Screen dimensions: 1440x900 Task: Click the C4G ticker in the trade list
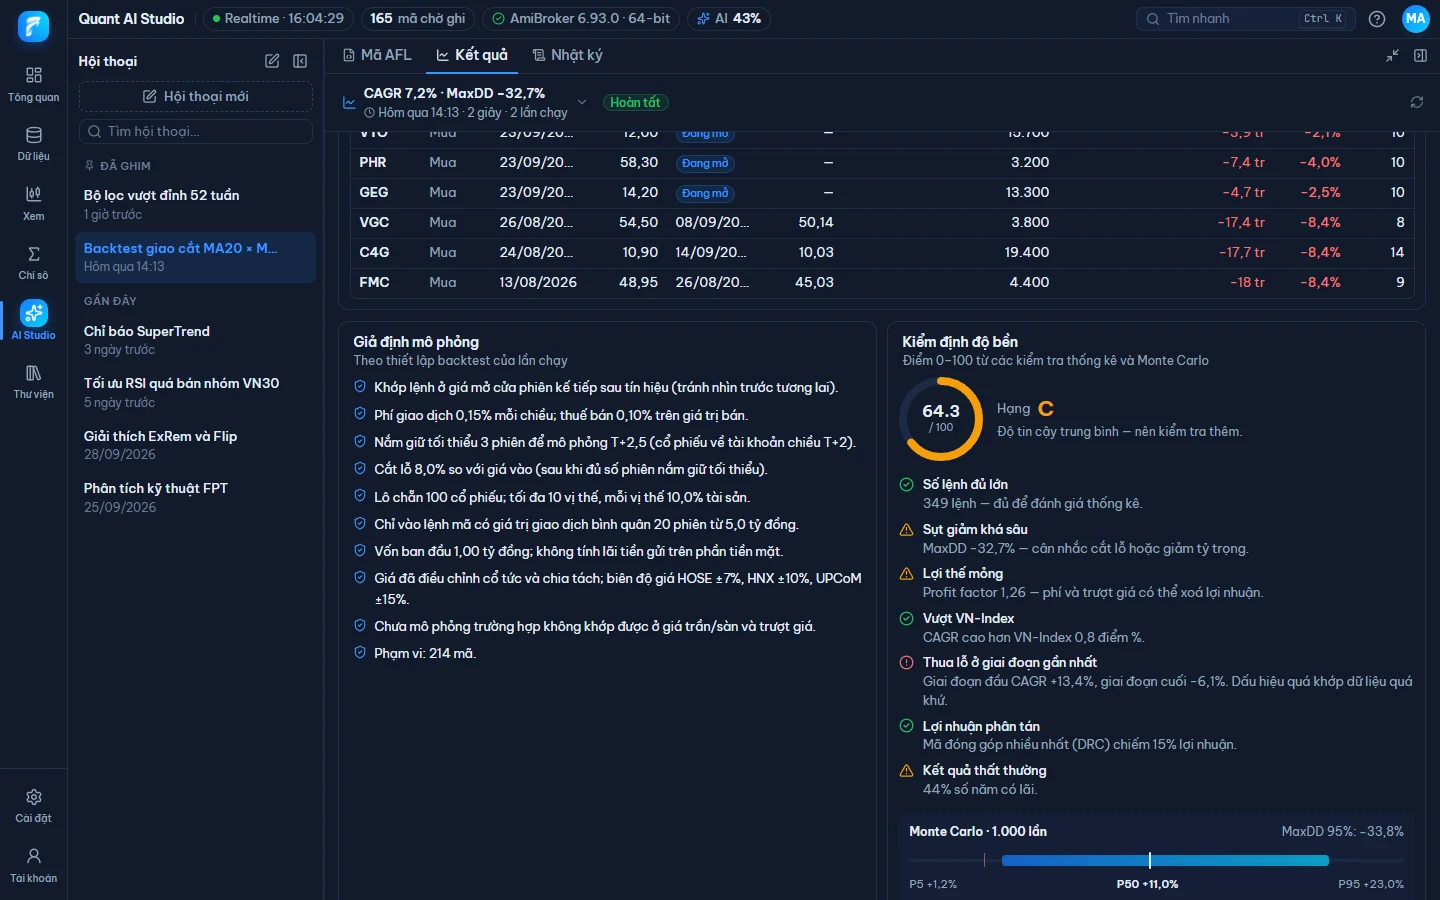point(374,252)
